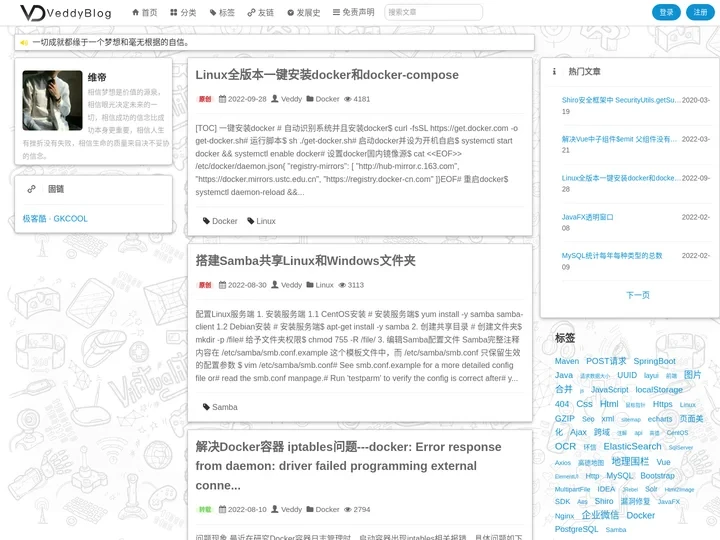This screenshot has height=540, width=720.
Task: Click the folder icon on the iptables post
Action: pos(310,509)
